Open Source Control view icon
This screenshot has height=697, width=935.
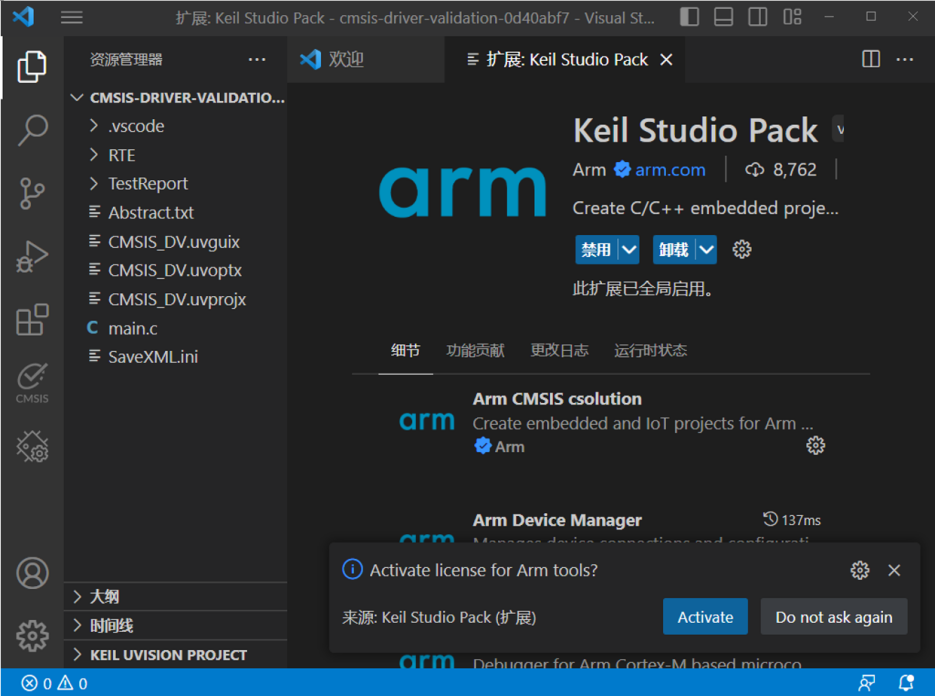32,193
